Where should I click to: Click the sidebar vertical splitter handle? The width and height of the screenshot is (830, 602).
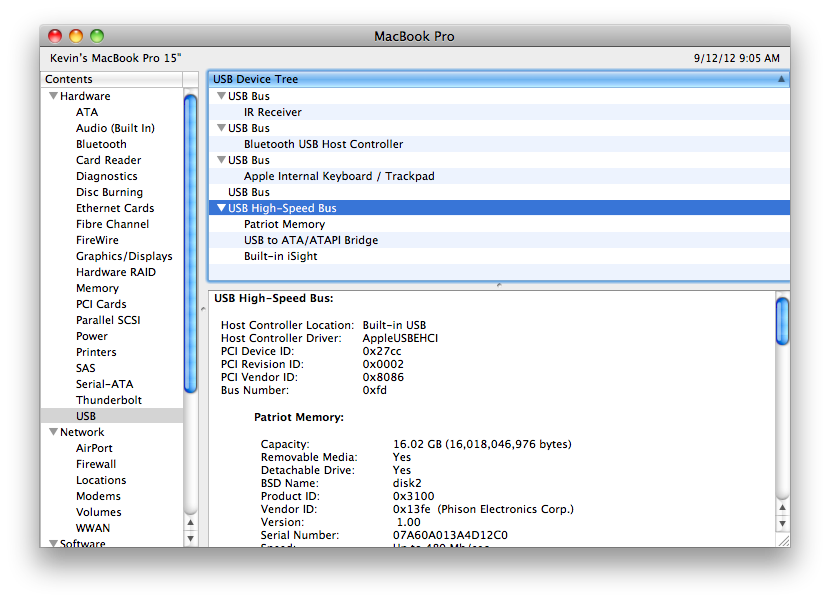coord(203,309)
